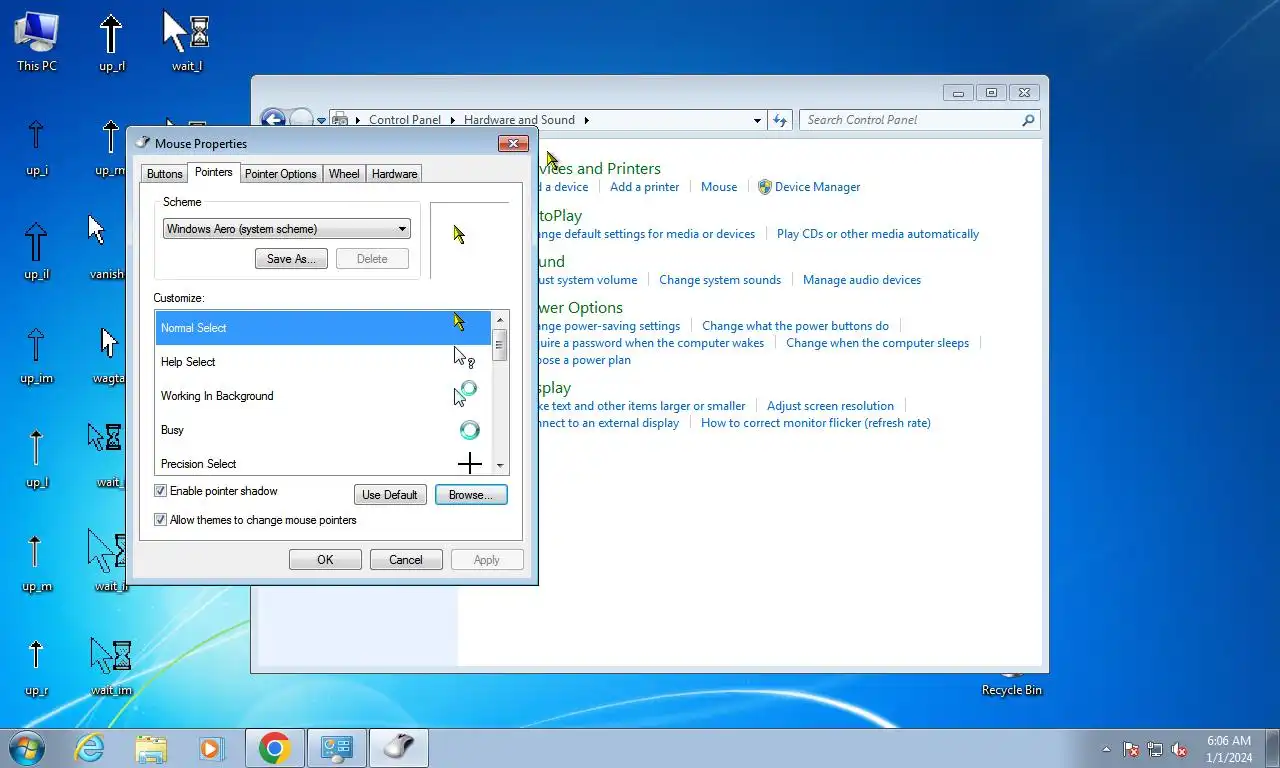The height and width of the screenshot is (768, 1280).
Task: Open the Mouse link in Control Panel
Action: tap(719, 187)
